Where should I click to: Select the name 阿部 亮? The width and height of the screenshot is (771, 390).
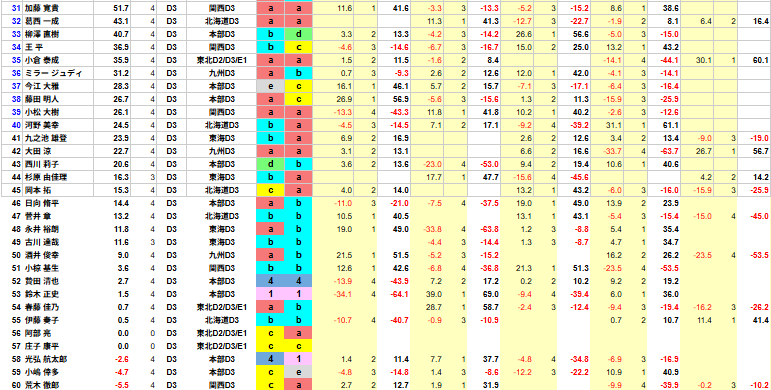click(x=38, y=333)
